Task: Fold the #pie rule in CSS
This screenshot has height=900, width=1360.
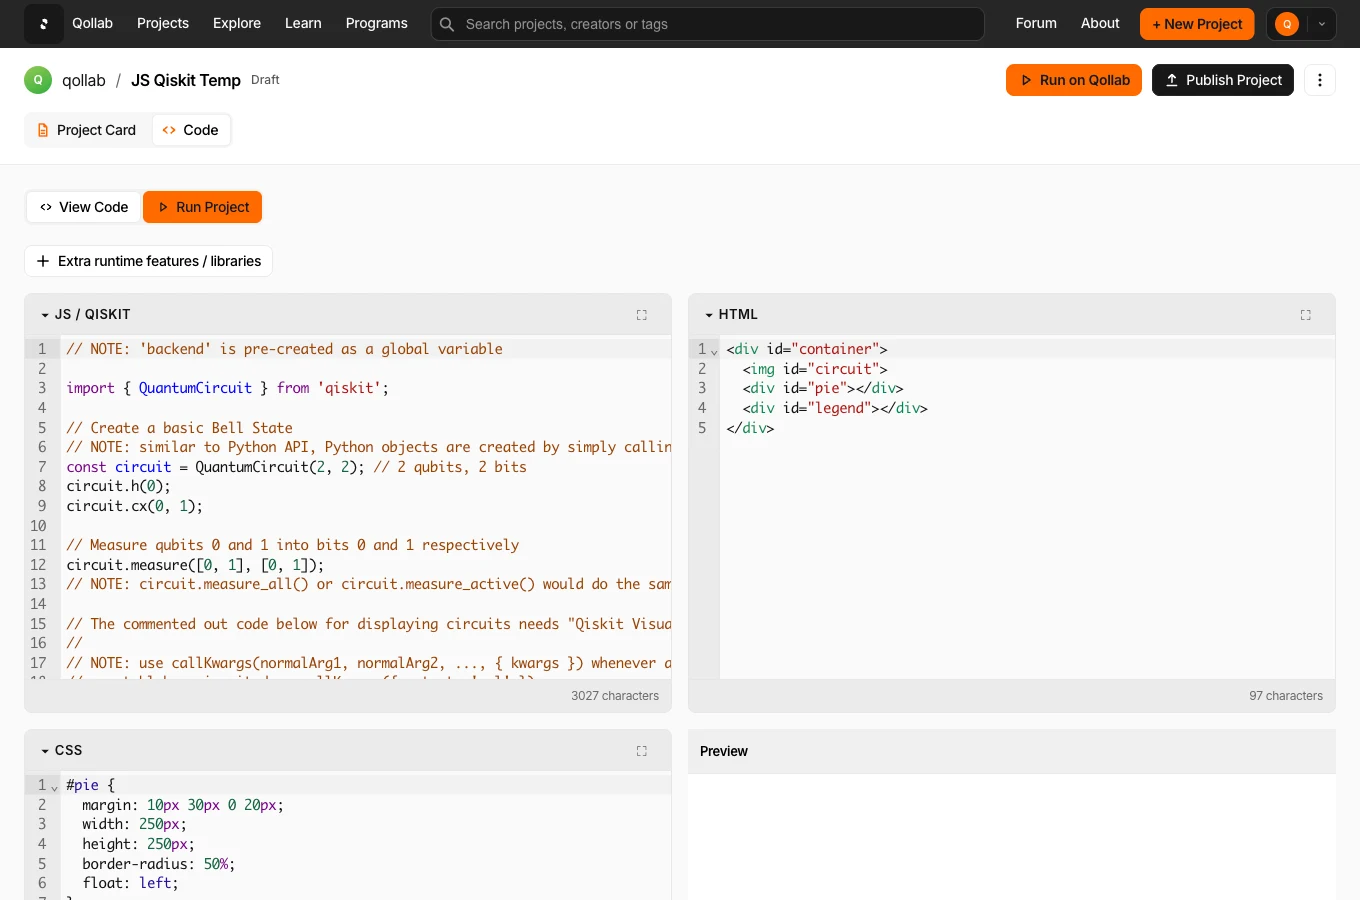Action: 54,787
